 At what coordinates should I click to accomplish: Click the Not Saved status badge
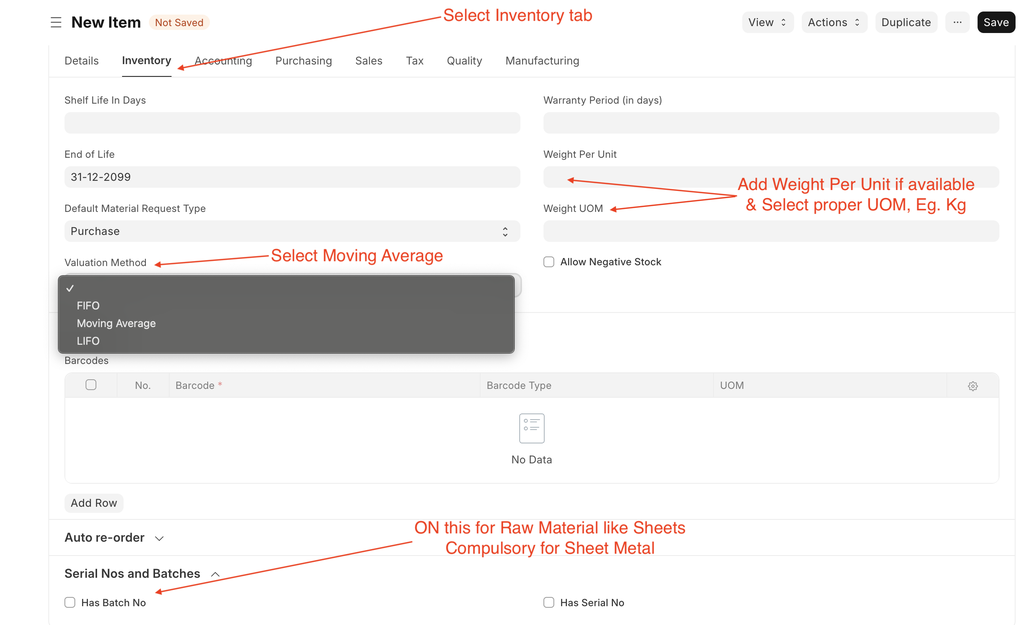[x=179, y=23]
